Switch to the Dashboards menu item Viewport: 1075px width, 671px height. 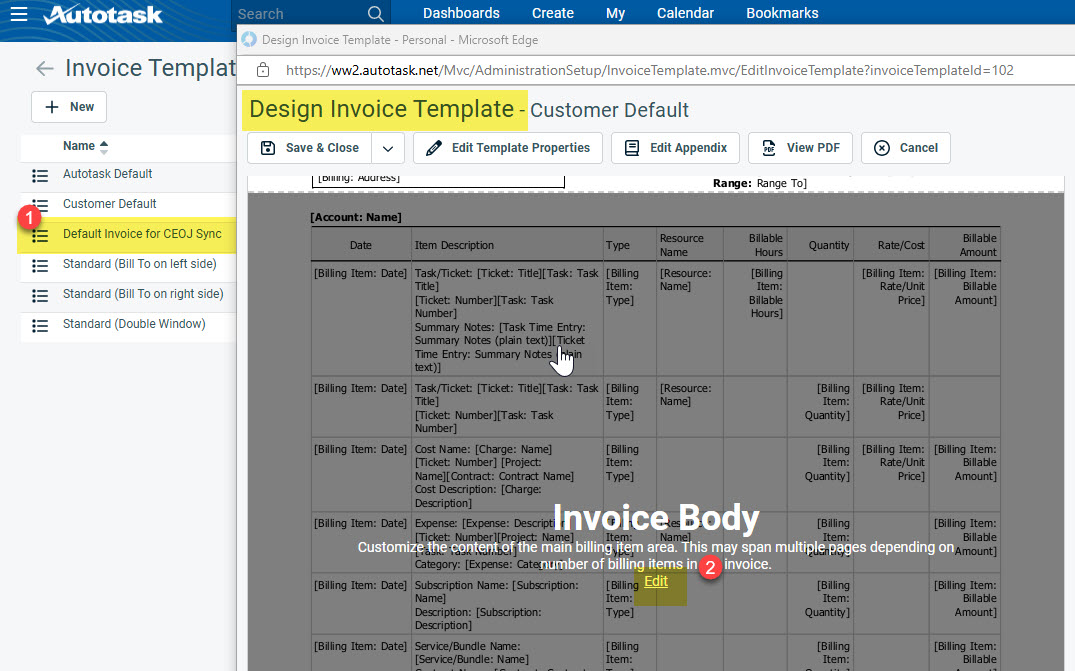(x=460, y=13)
